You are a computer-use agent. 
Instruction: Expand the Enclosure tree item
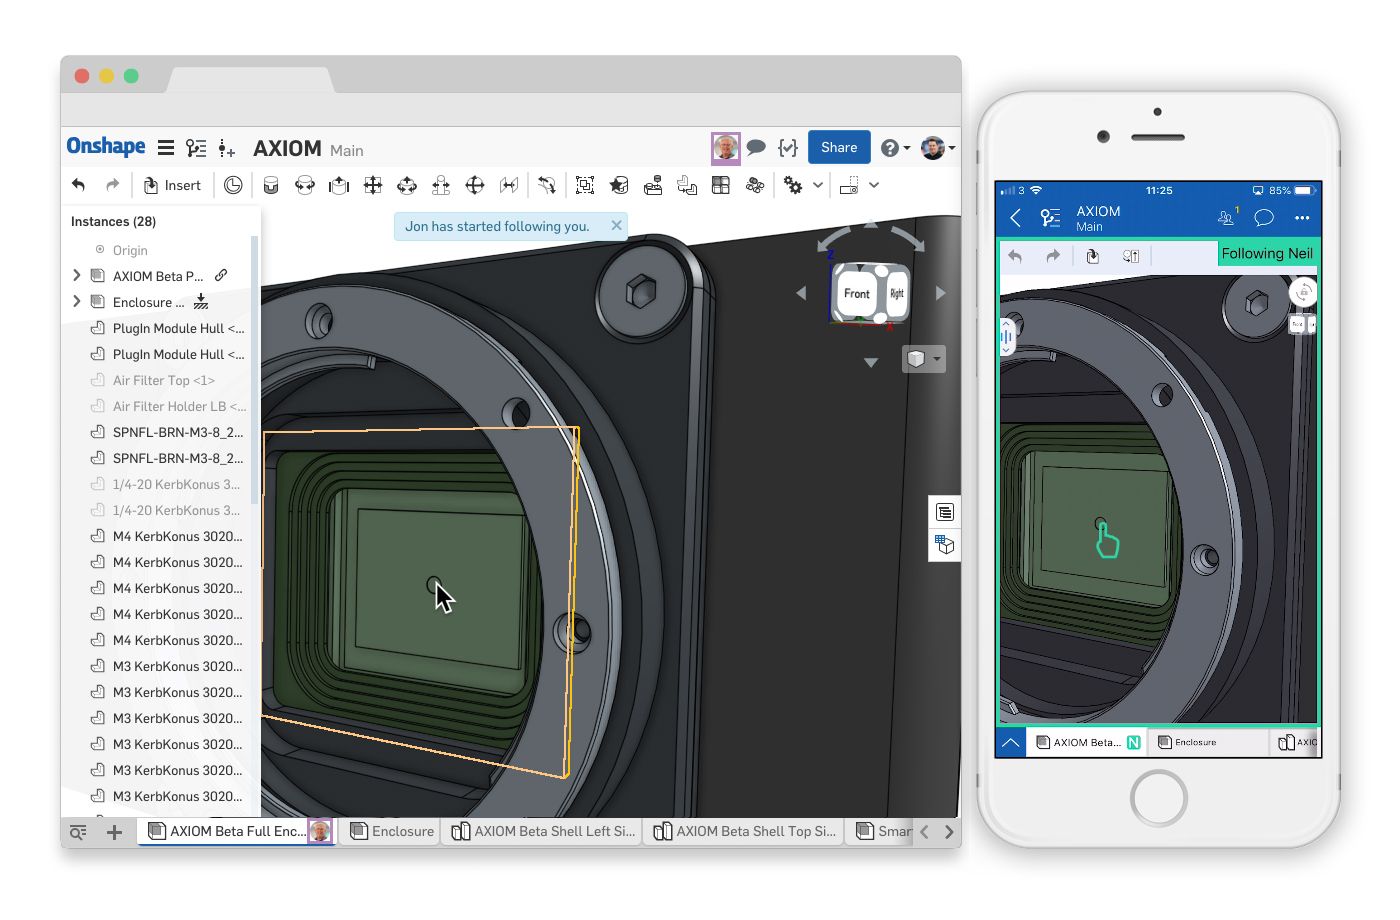pyautogui.click(x=77, y=302)
